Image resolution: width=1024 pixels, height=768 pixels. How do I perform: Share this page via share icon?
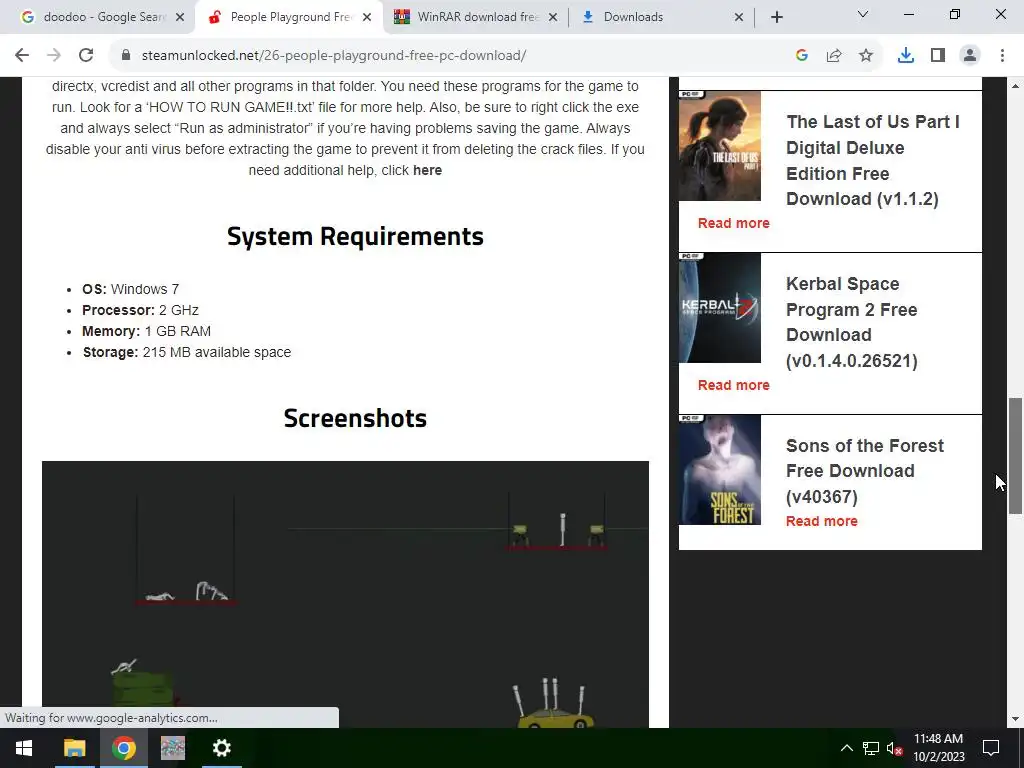[834, 56]
